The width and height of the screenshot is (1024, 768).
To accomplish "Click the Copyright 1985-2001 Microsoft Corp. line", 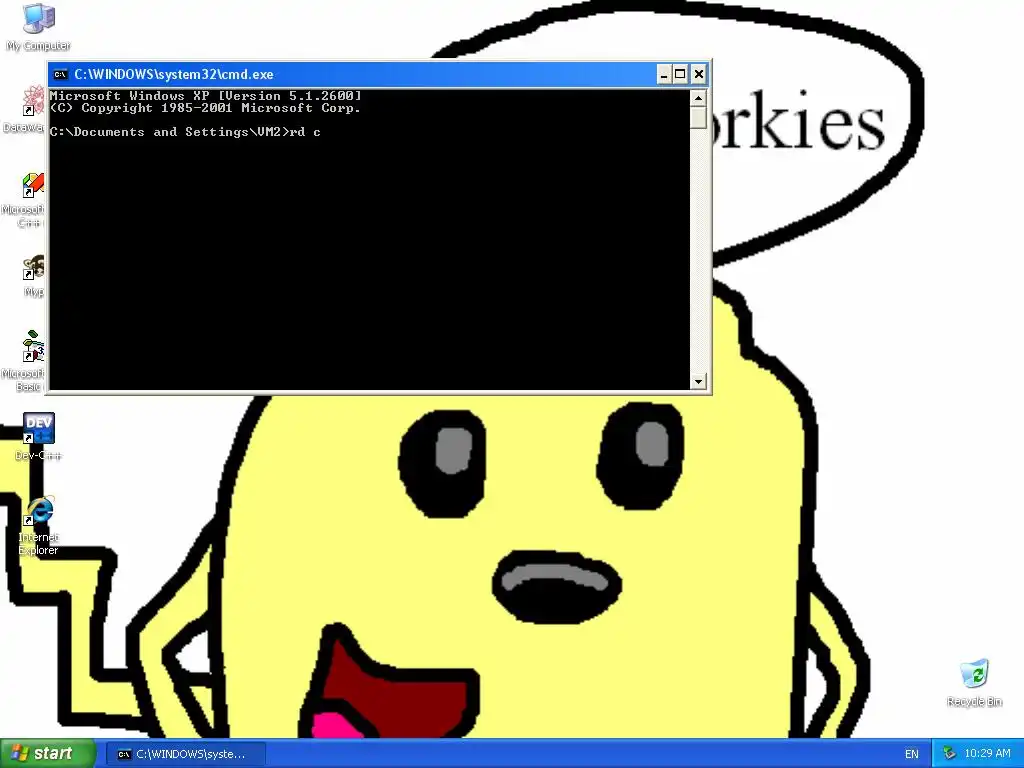I will pyautogui.click(x=205, y=108).
